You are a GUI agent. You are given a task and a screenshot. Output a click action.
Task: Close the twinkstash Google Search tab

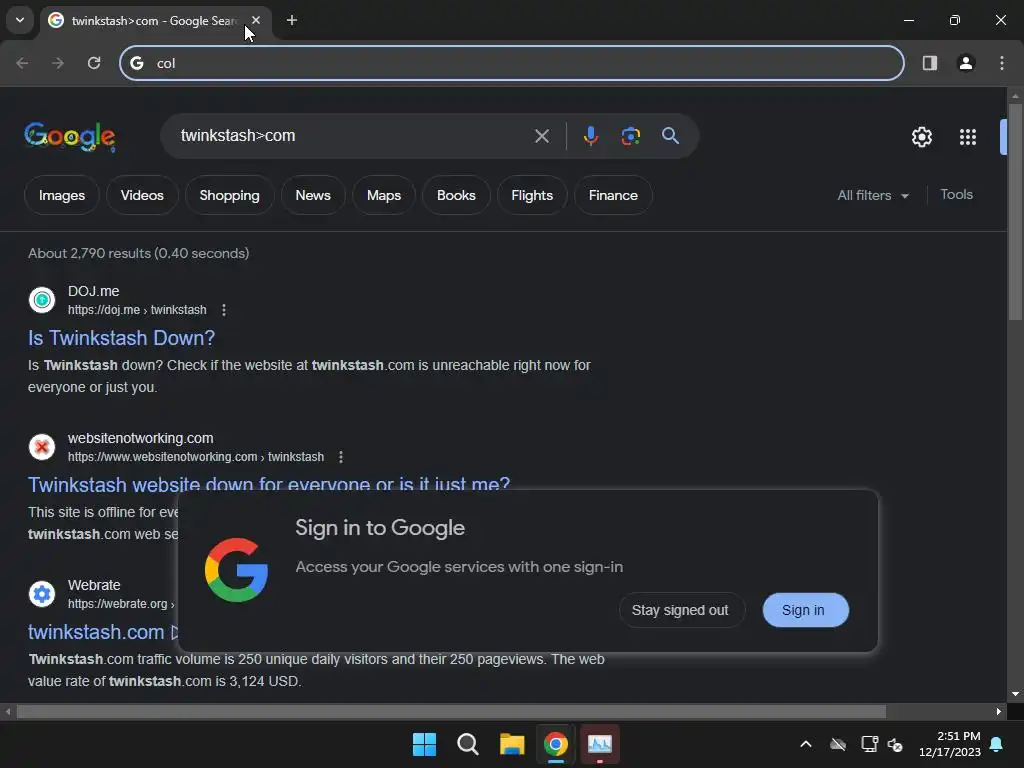point(256,20)
